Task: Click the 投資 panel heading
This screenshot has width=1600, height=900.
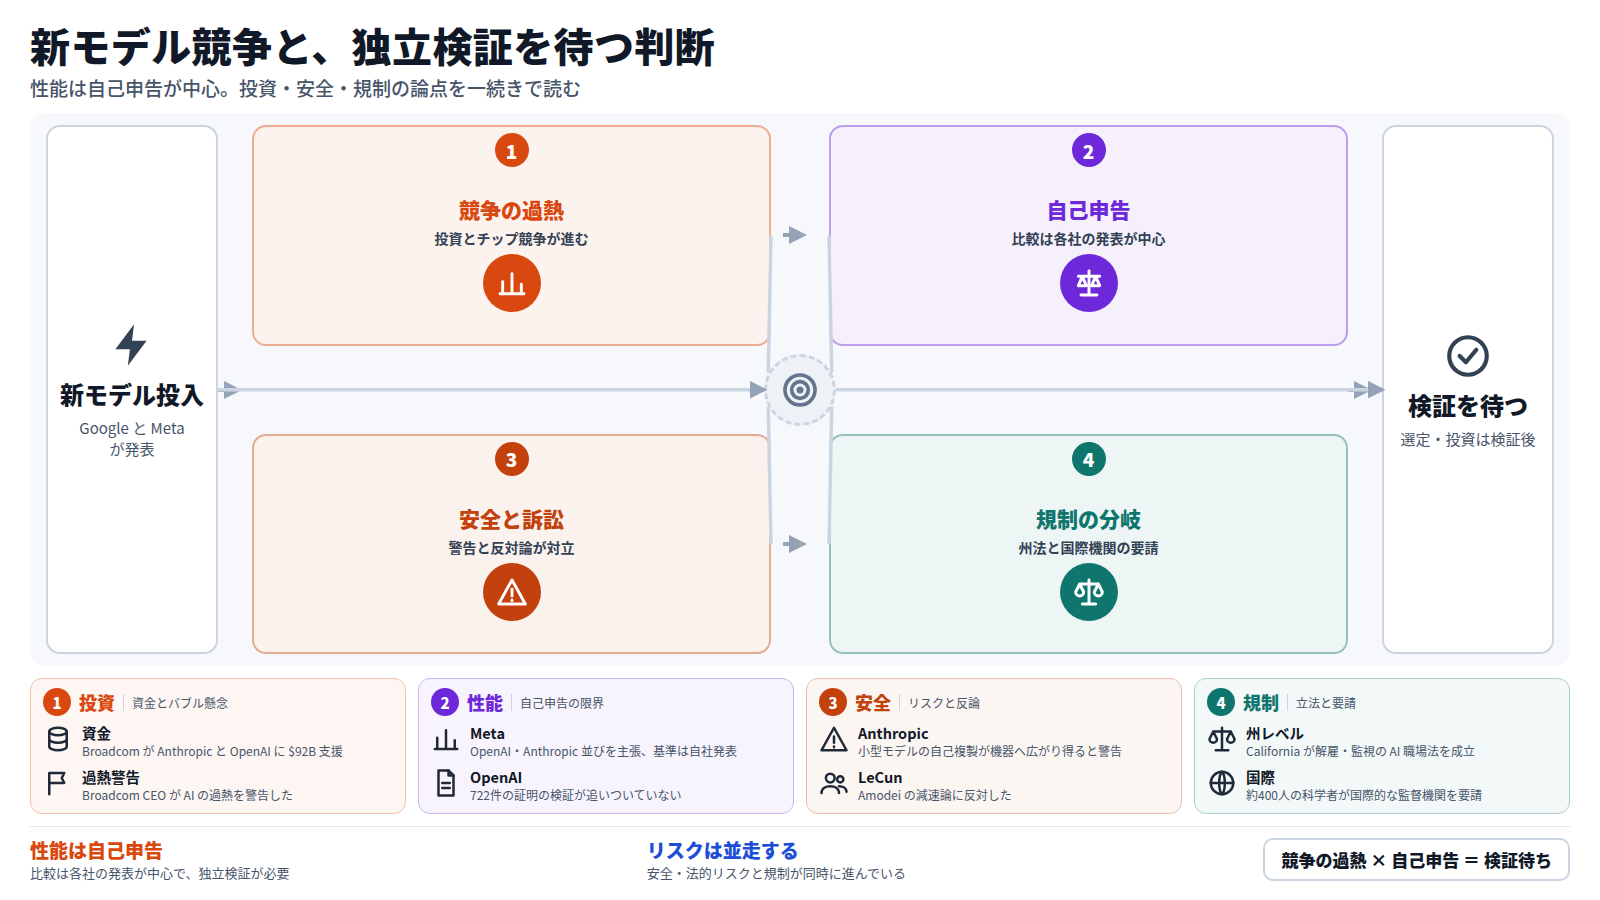Action: [x=97, y=703]
